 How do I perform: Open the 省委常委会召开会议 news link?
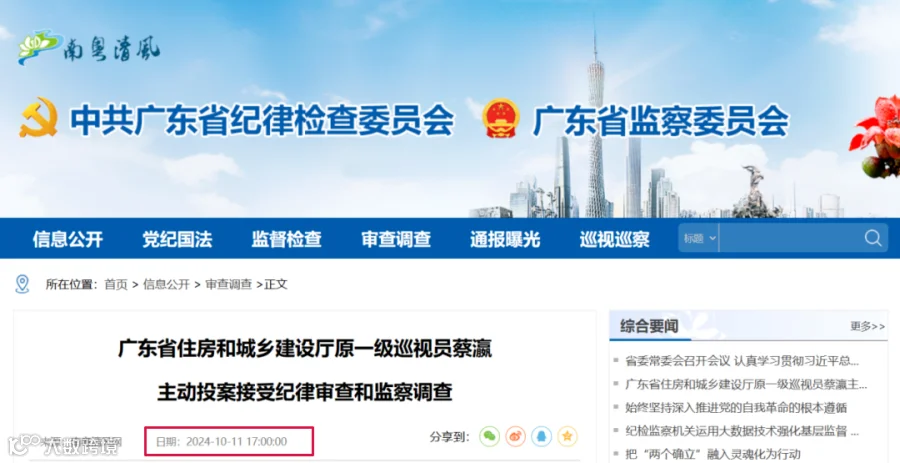[x=742, y=361]
